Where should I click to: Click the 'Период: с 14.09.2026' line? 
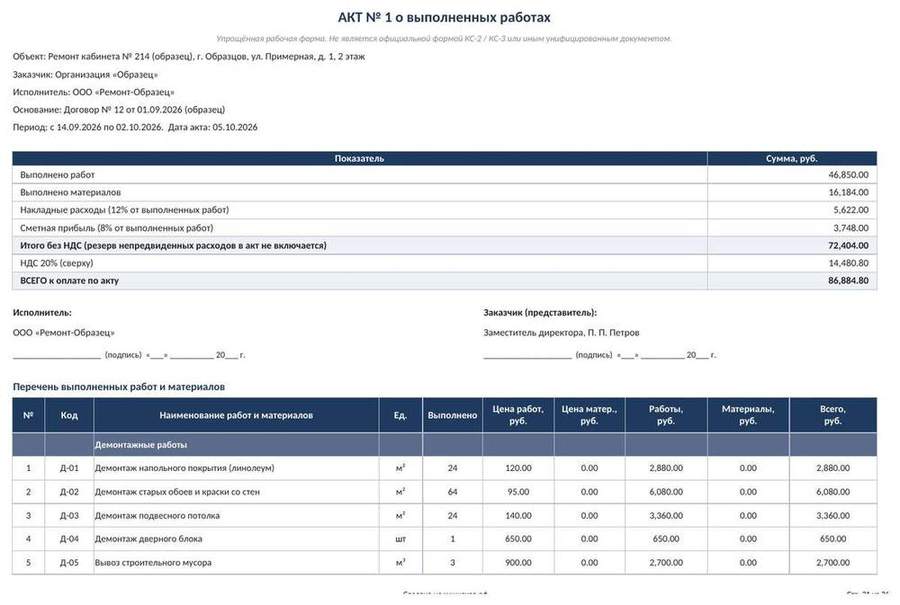coord(135,127)
